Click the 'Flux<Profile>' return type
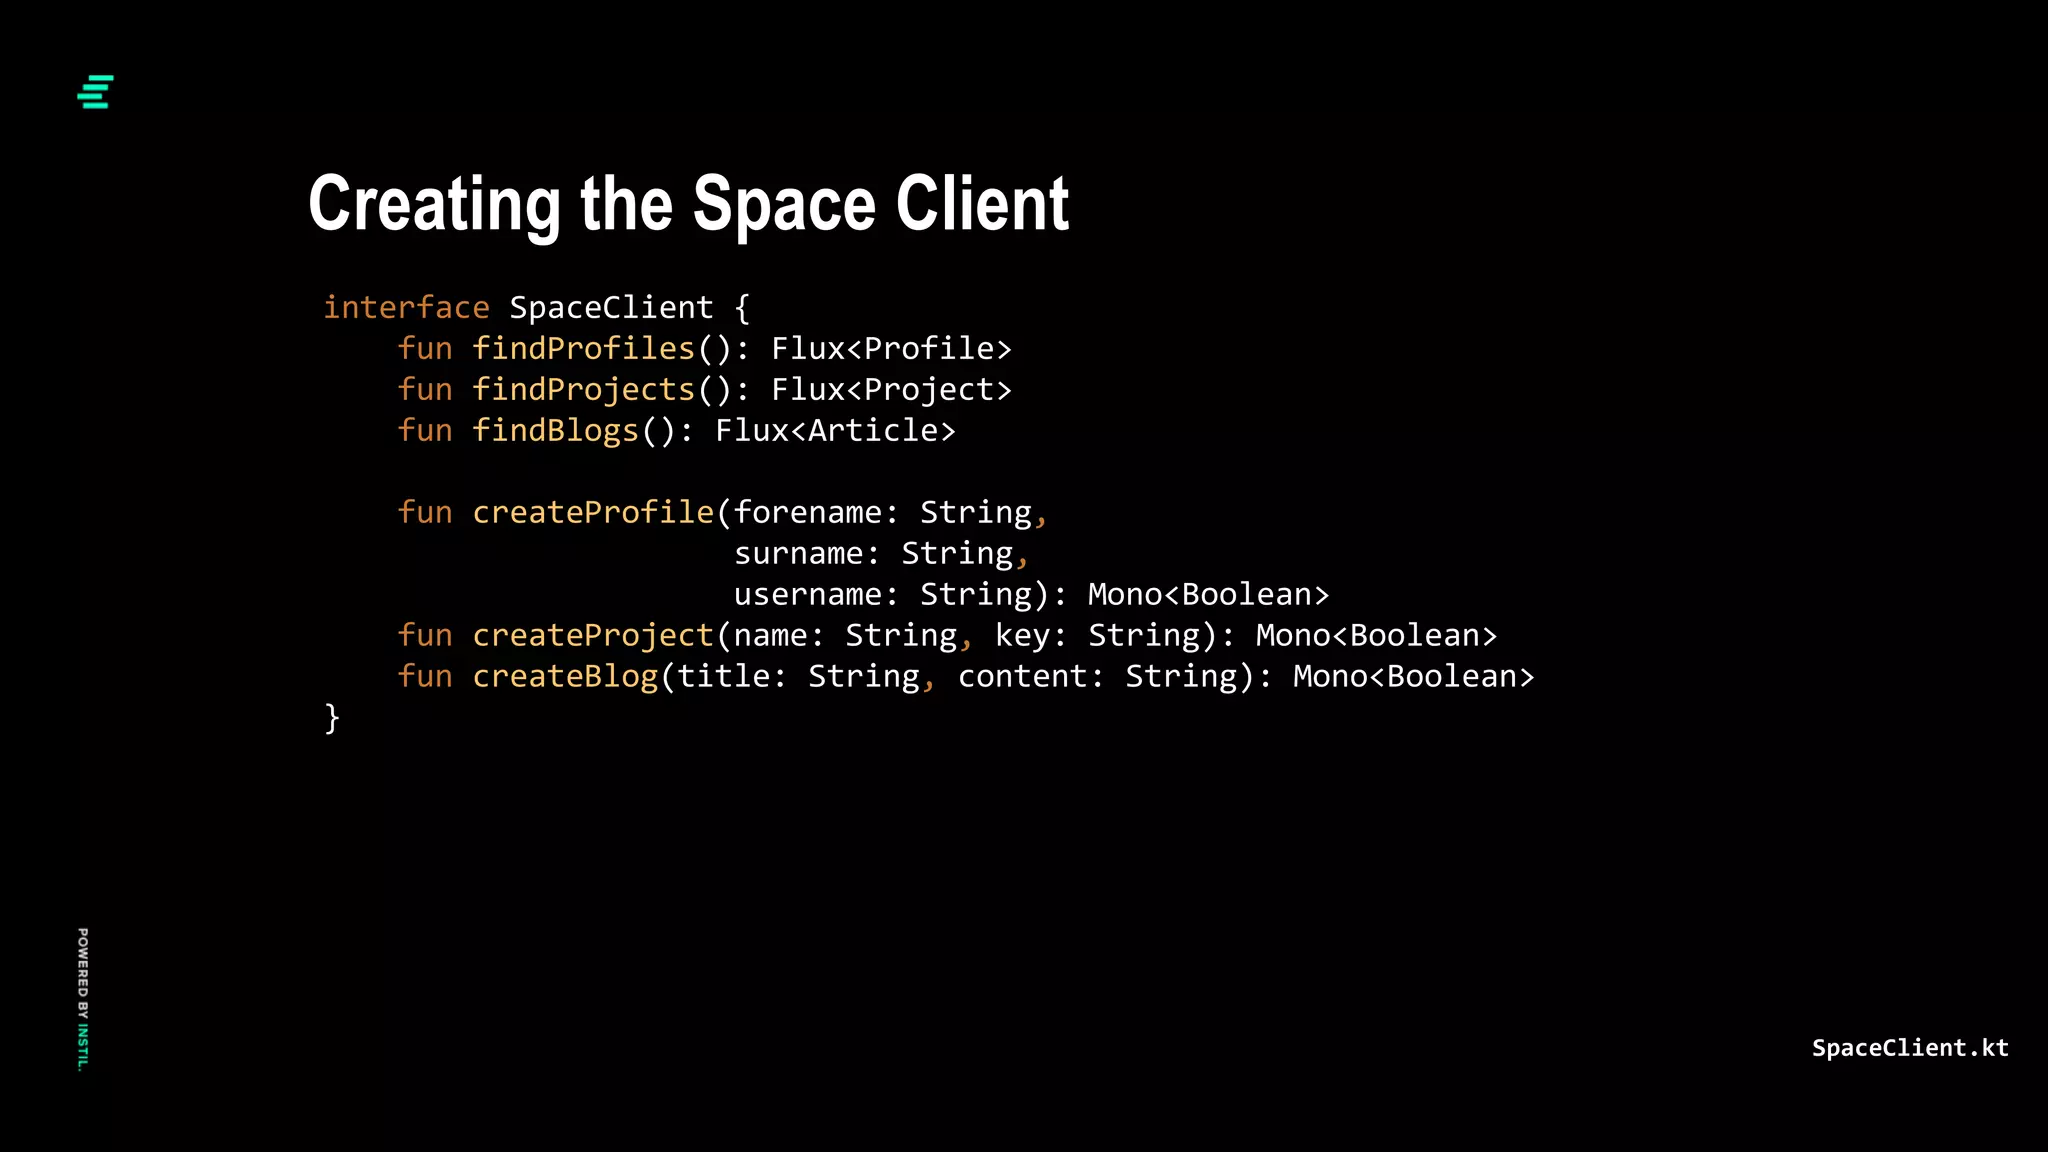 click(891, 348)
